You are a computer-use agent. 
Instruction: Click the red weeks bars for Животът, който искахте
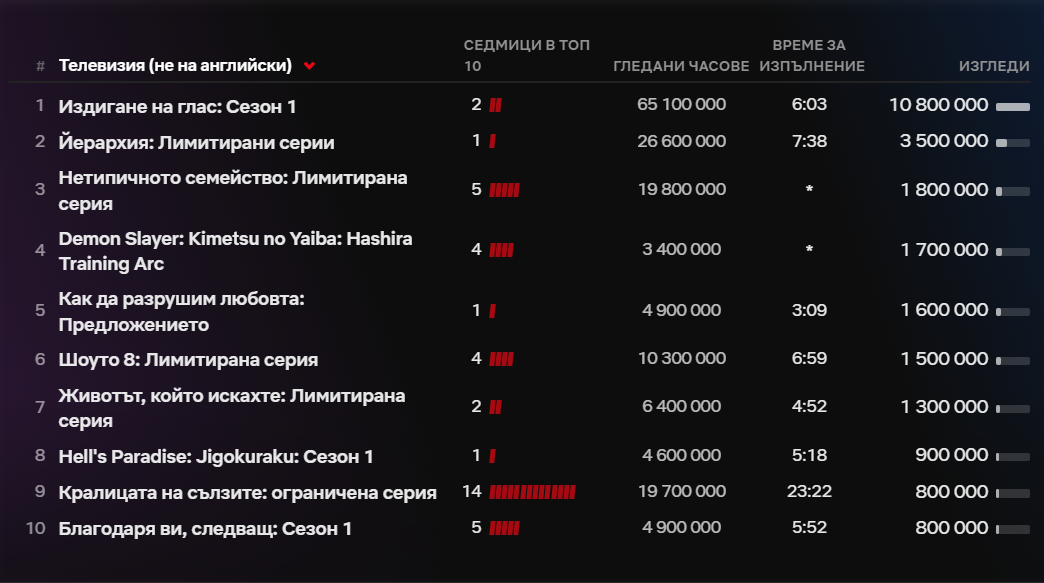(x=495, y=406)
